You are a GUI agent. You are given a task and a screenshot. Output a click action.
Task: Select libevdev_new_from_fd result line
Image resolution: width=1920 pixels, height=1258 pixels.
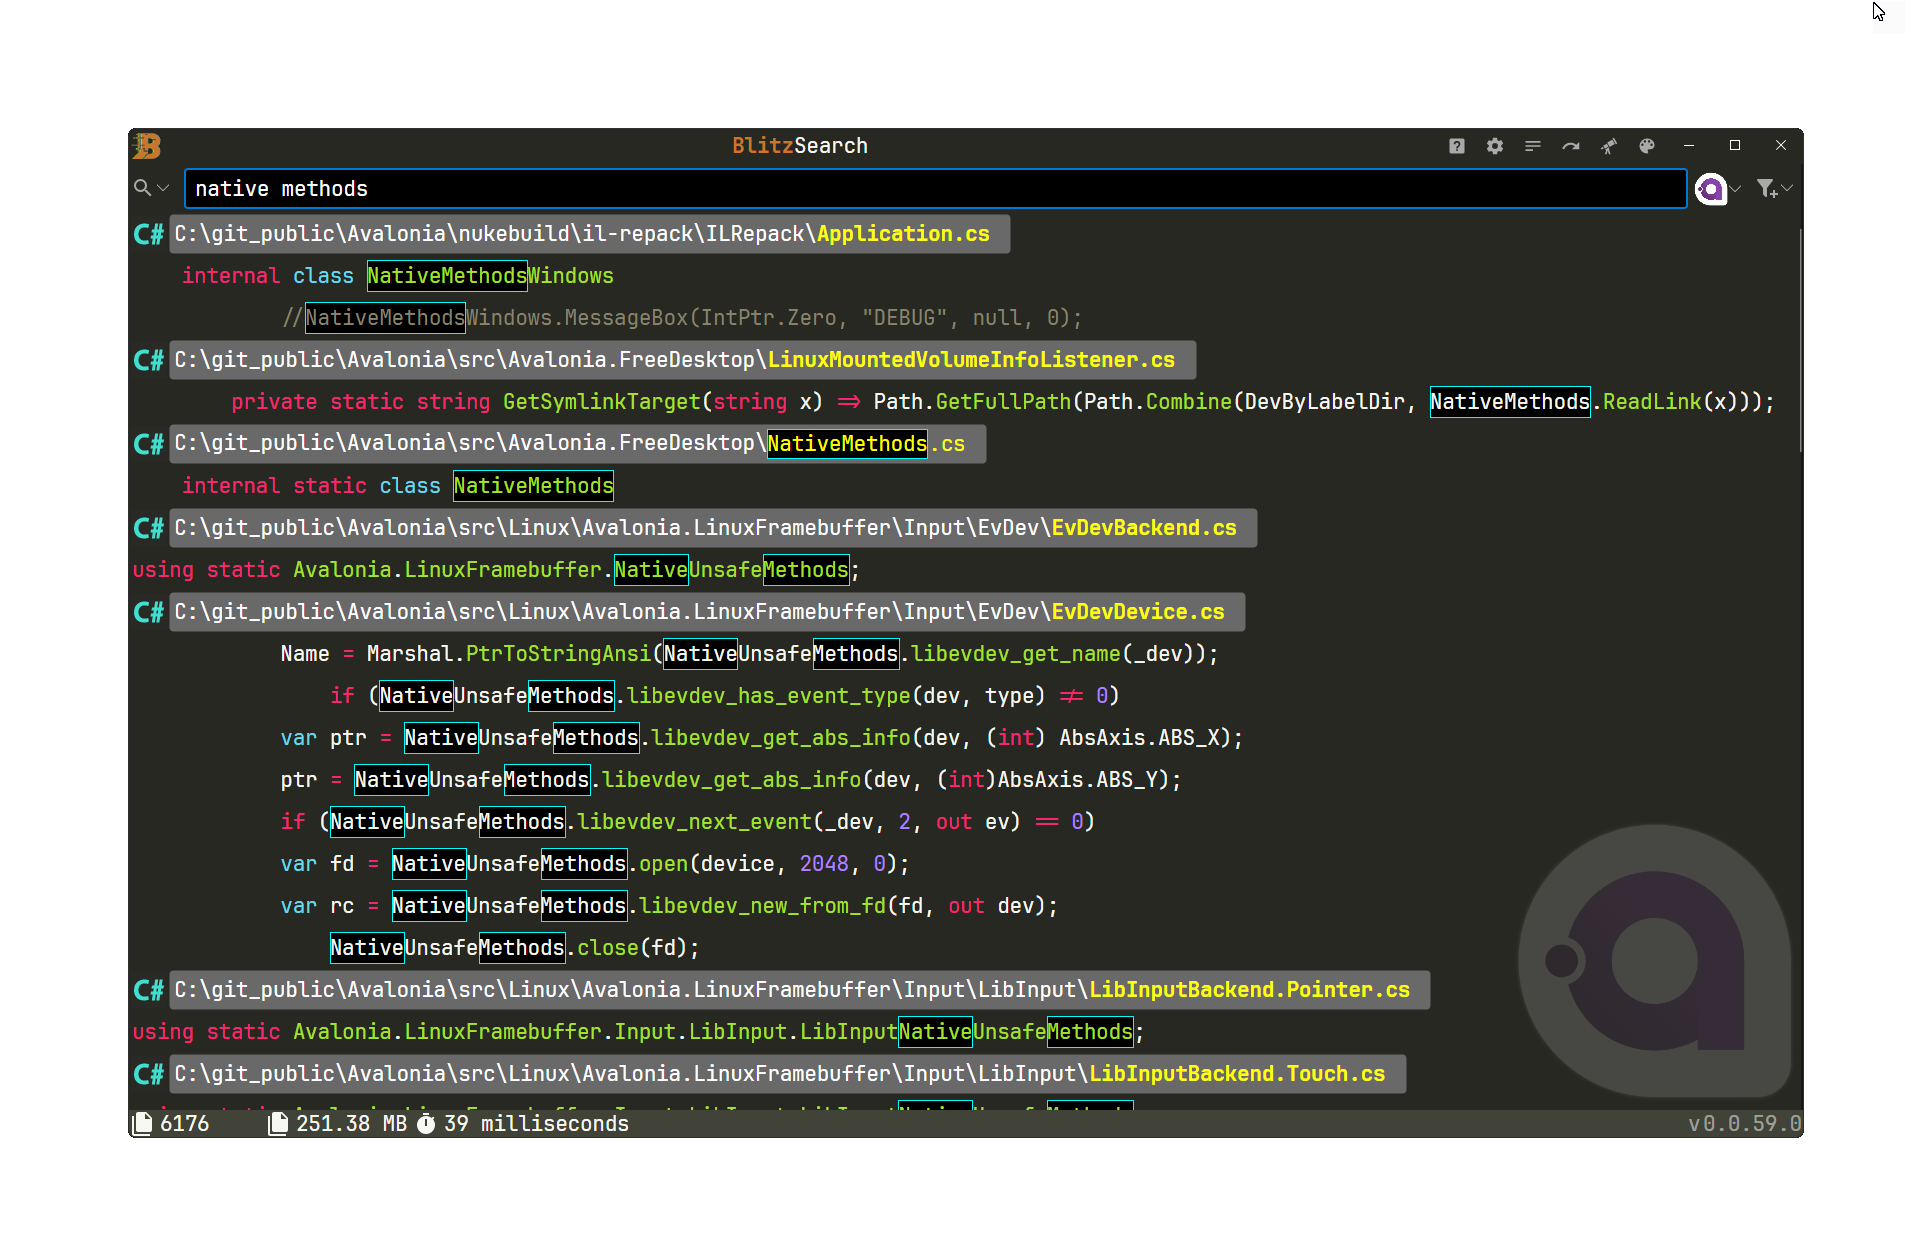pos(669,906)
